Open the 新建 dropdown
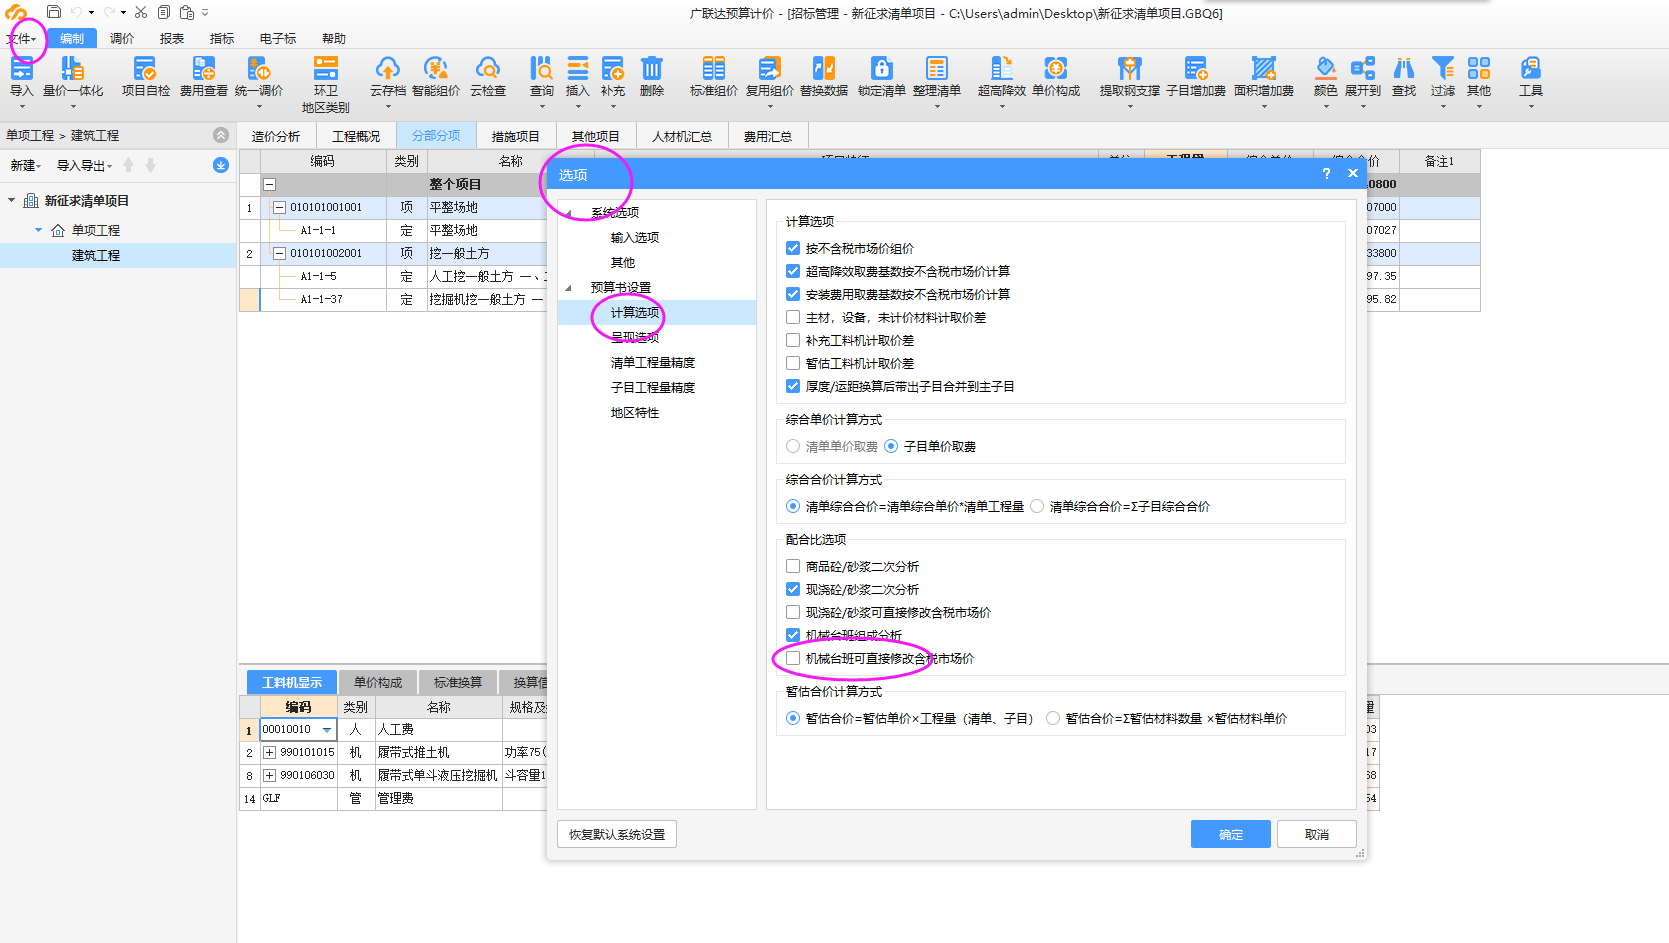The height and width of the screenshot is (943, 1669). pyautogui.click(x=25, y=166)
